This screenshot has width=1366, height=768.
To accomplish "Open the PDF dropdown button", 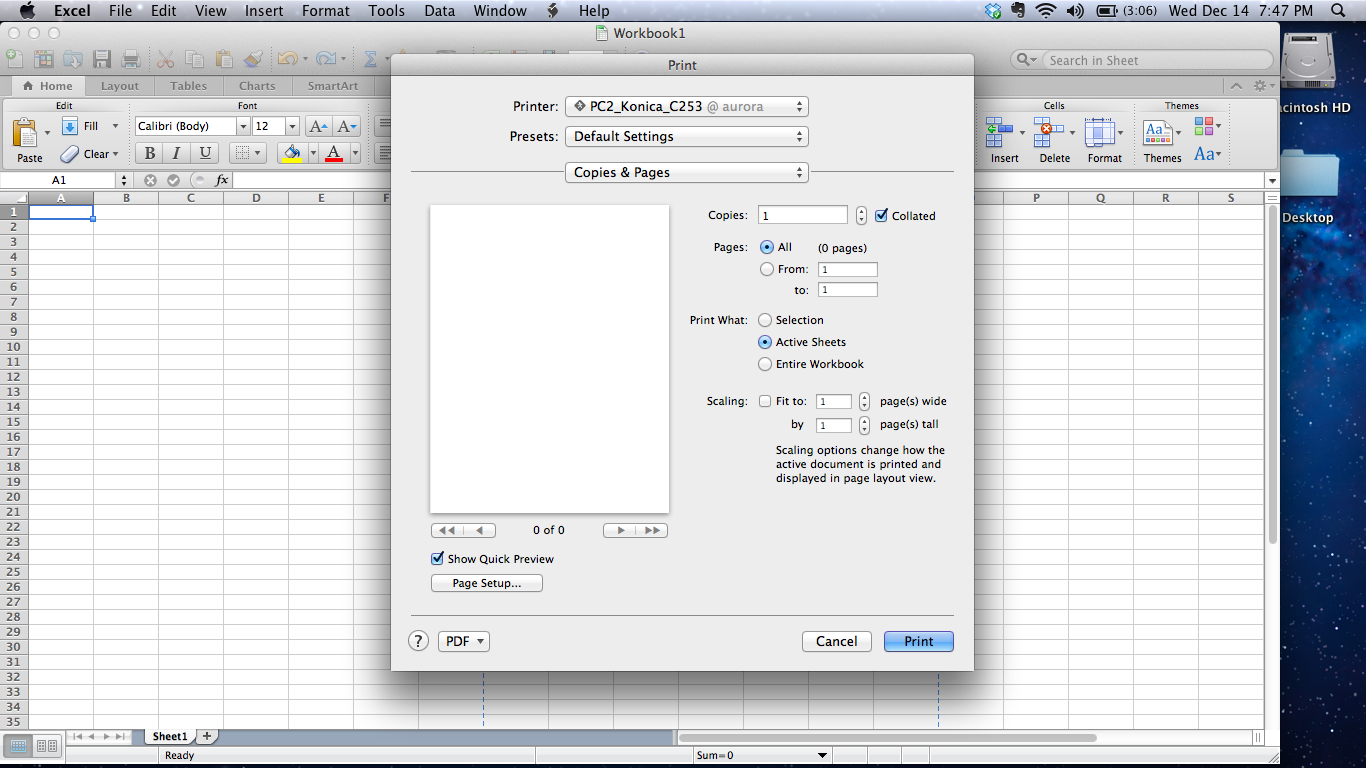I will [x=464, y=641].
